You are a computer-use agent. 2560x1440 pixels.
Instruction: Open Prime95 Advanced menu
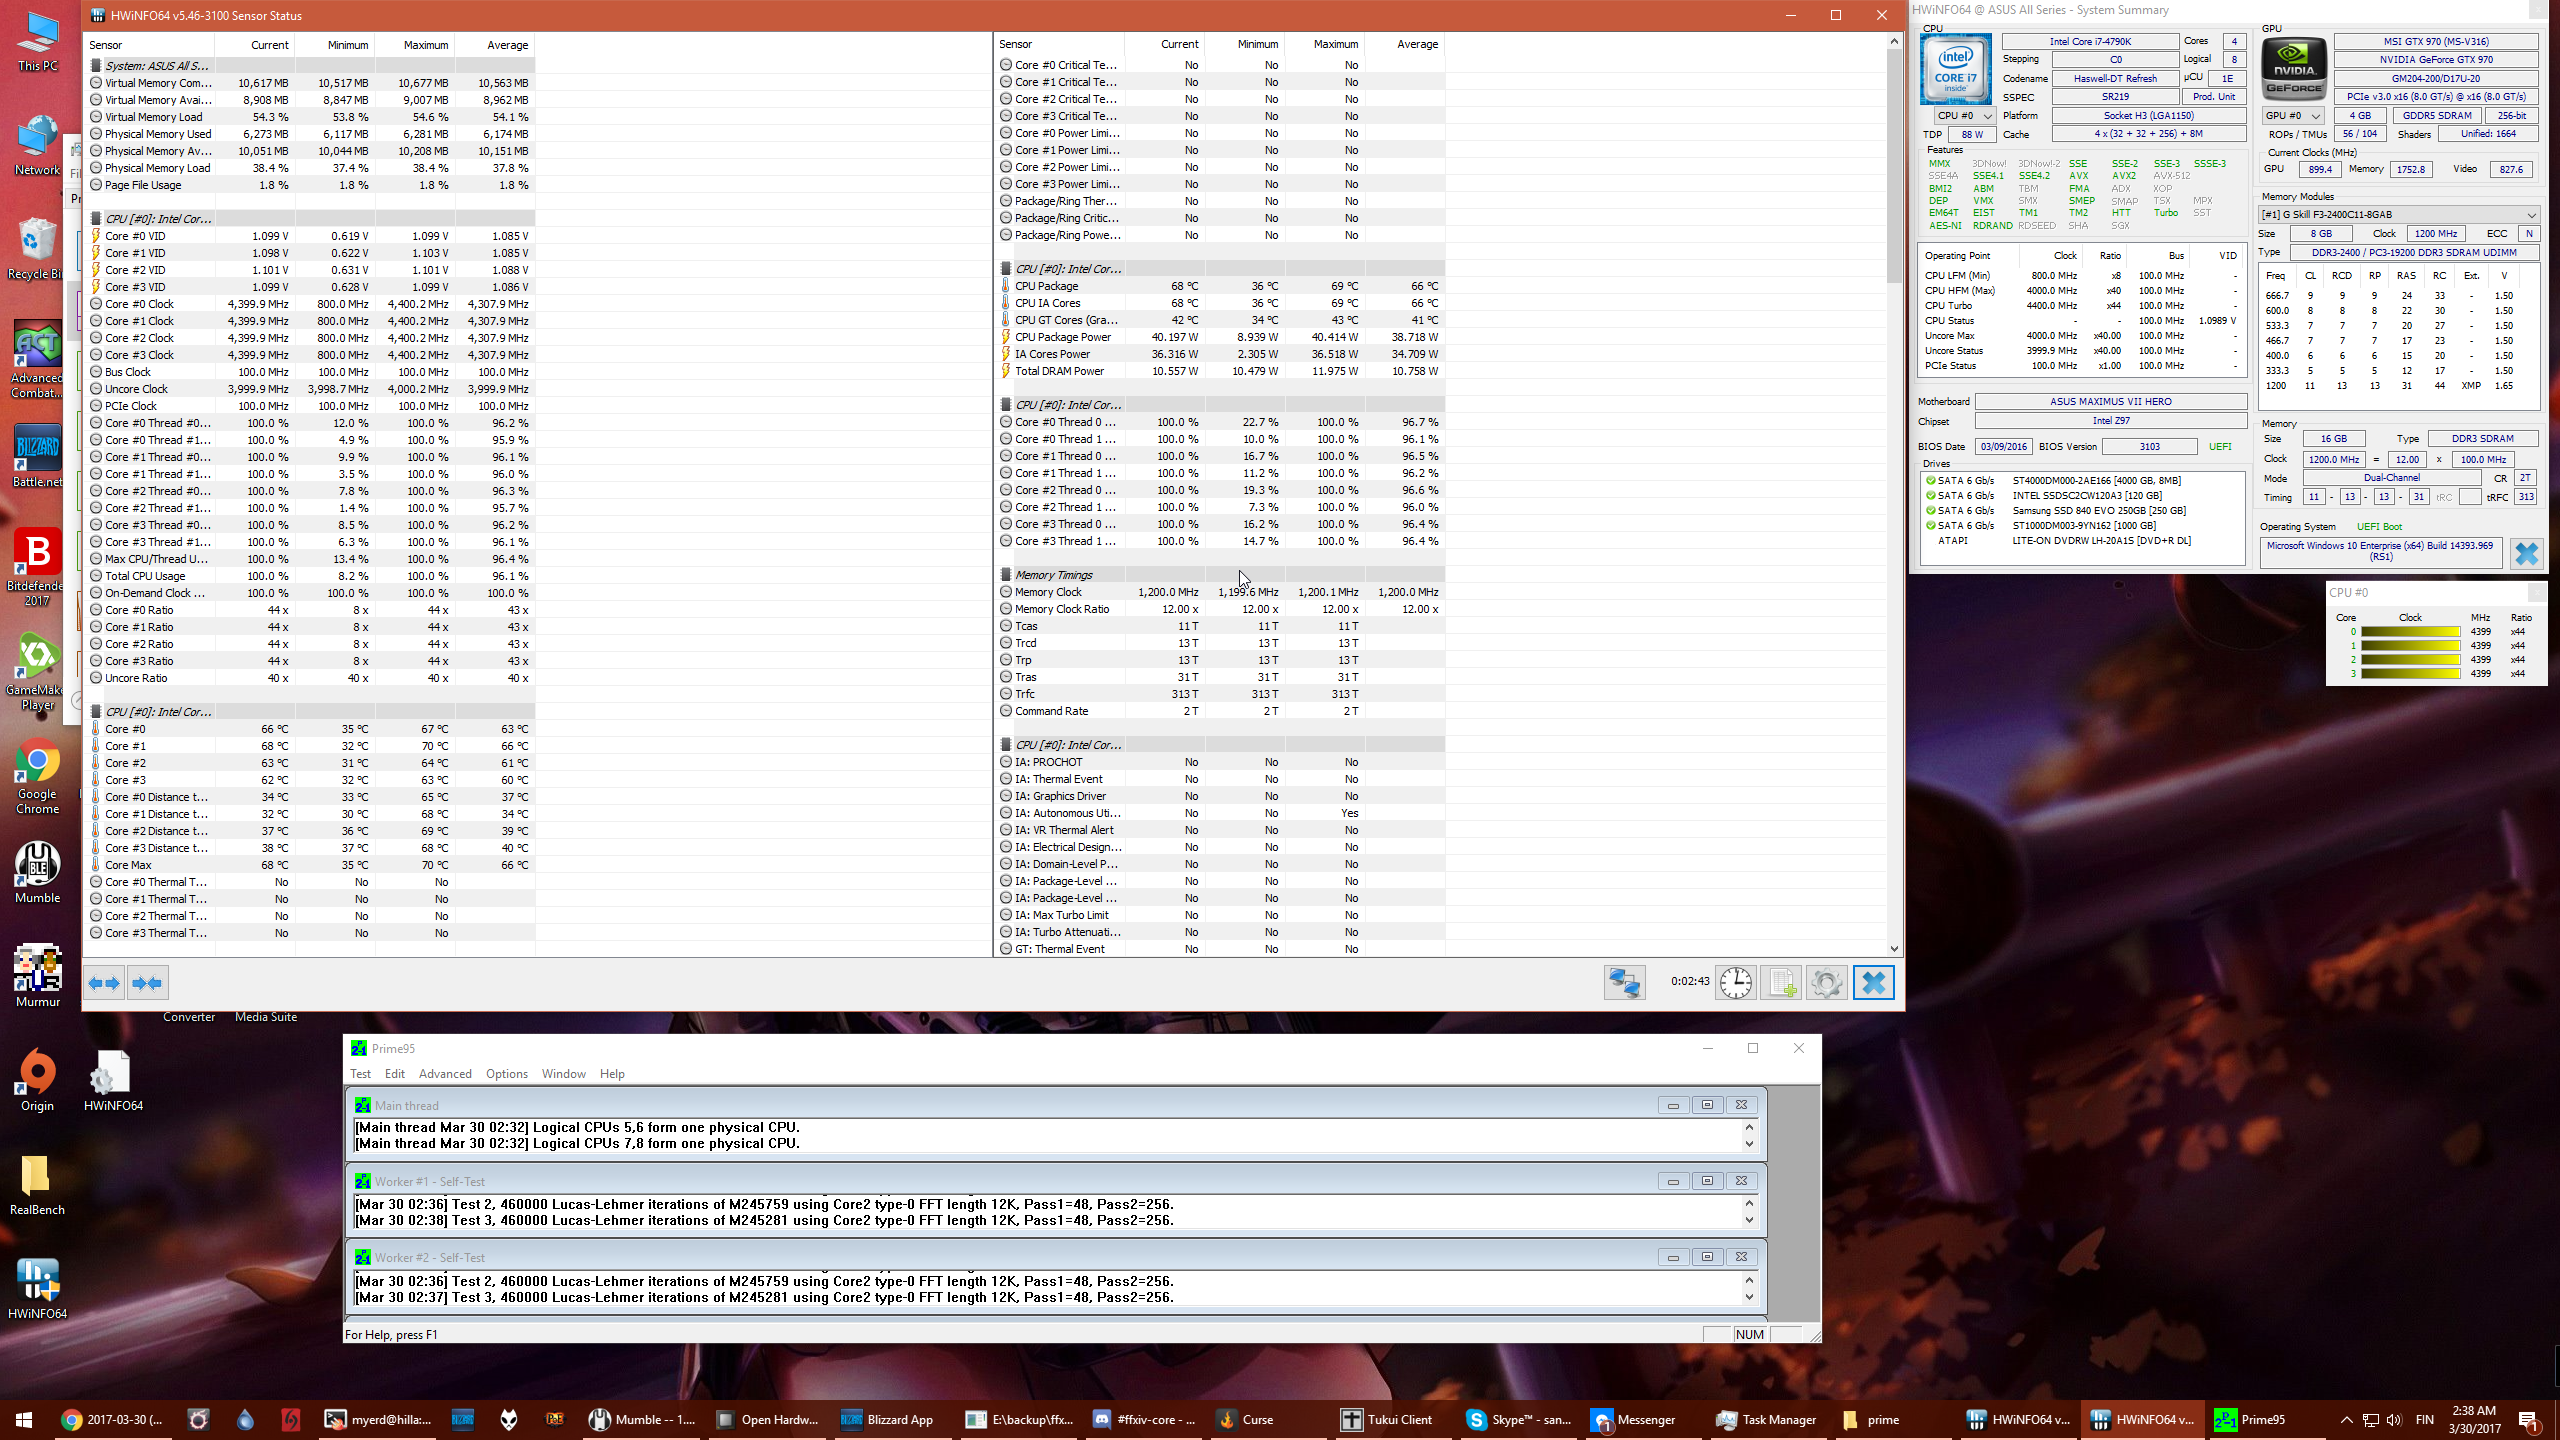[444, 1074]
